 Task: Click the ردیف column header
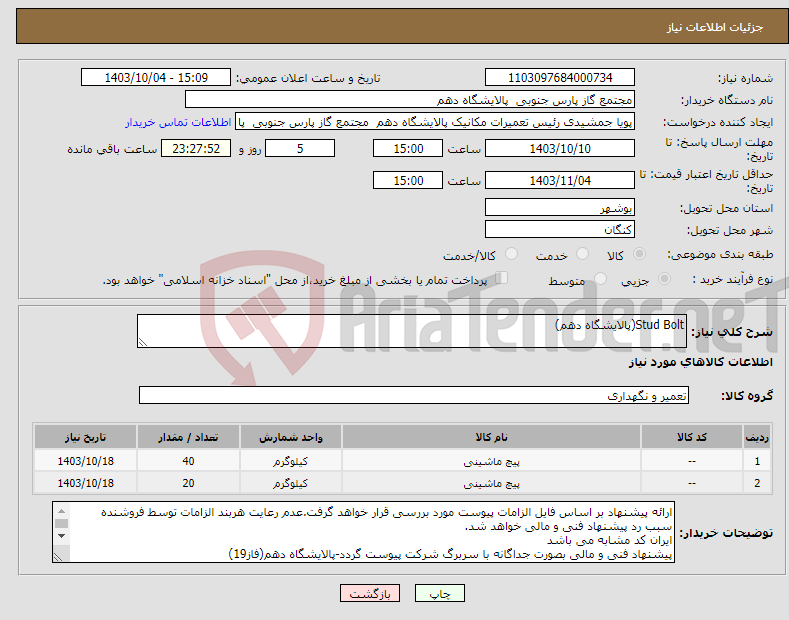click(x=757, y=437)
